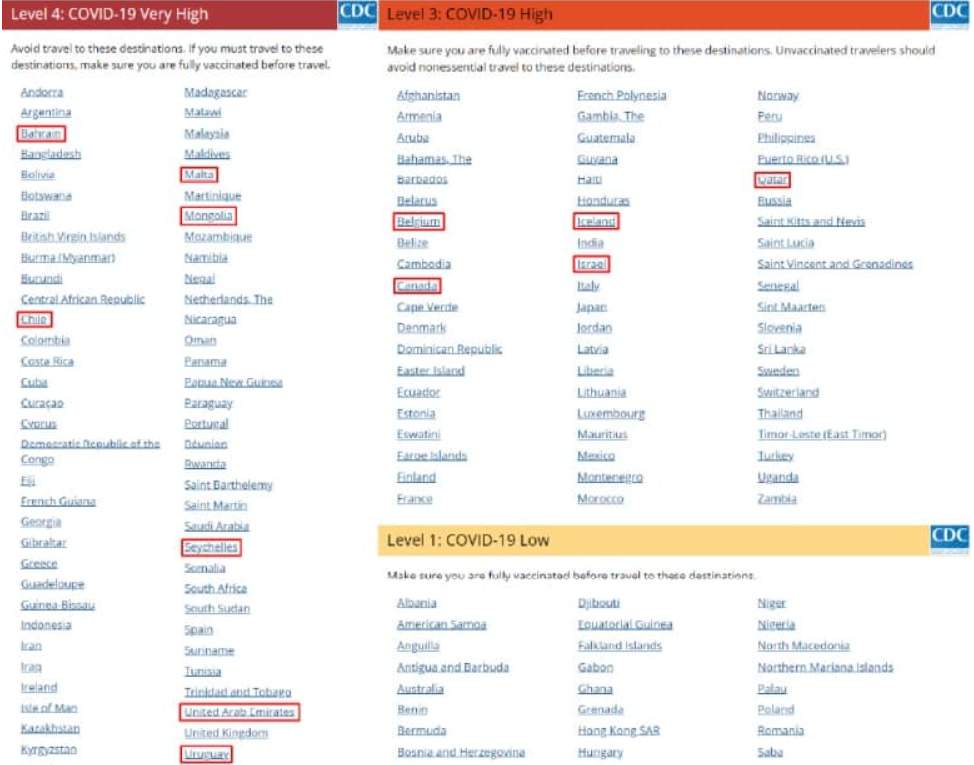Click the CDC logo in Level 4 header
Viewport: 974px width, 765px height.
(358, 12)
